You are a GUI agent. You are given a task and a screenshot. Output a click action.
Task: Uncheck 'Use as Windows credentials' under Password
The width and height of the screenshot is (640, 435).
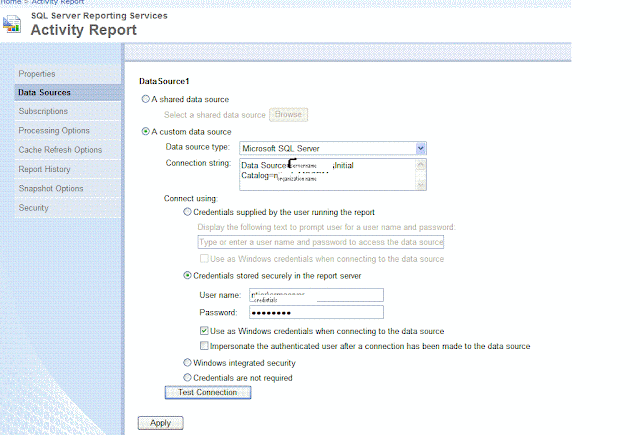click(x=204, y=331)
